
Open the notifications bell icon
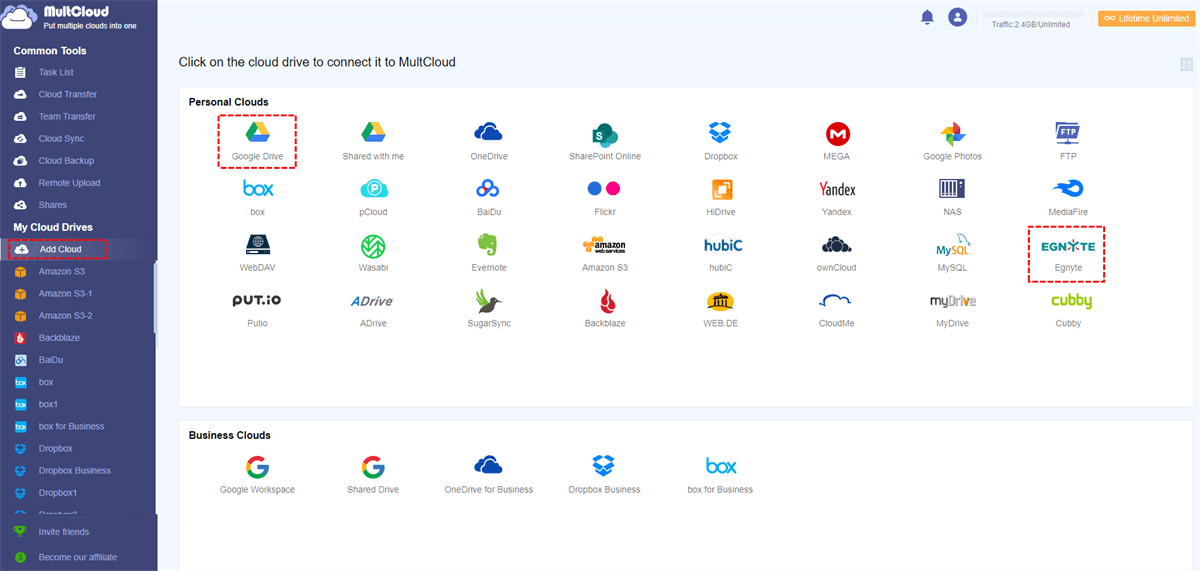927,17
